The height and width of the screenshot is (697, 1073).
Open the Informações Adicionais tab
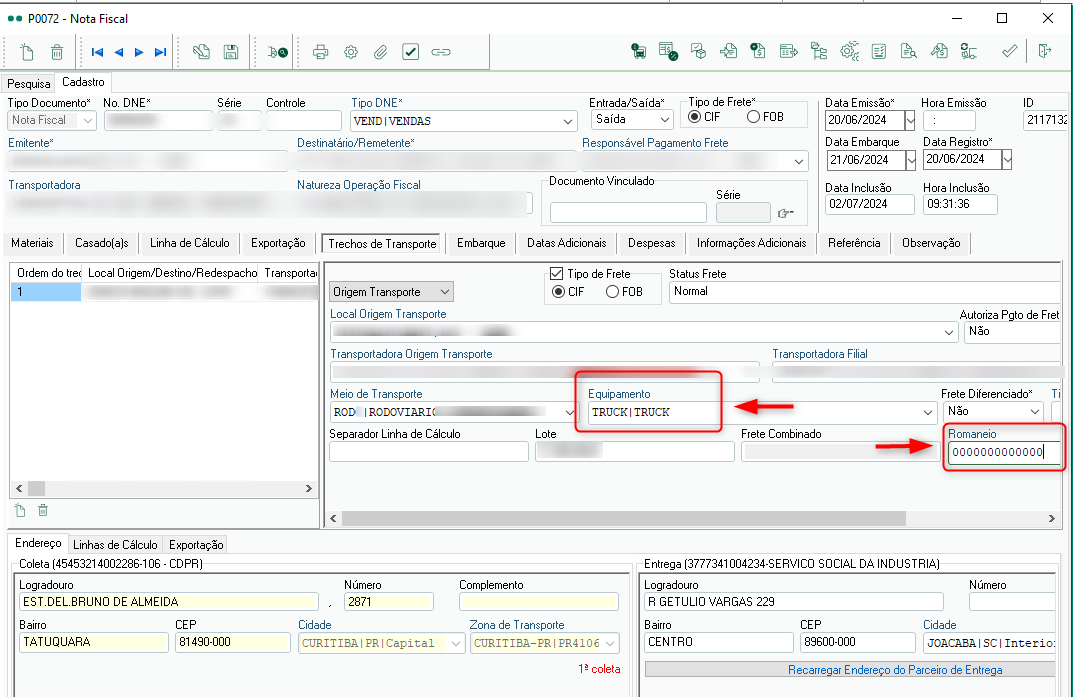[751, 243]
